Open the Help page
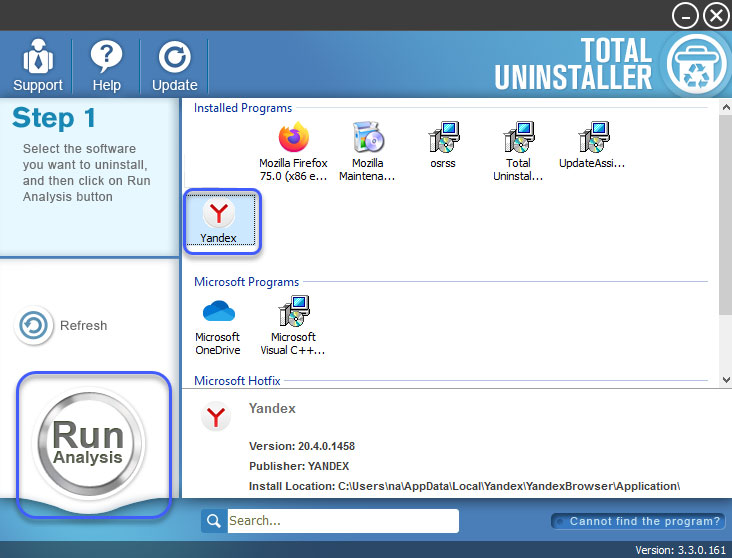Screen dimensions: 732x558 point(106,65)
